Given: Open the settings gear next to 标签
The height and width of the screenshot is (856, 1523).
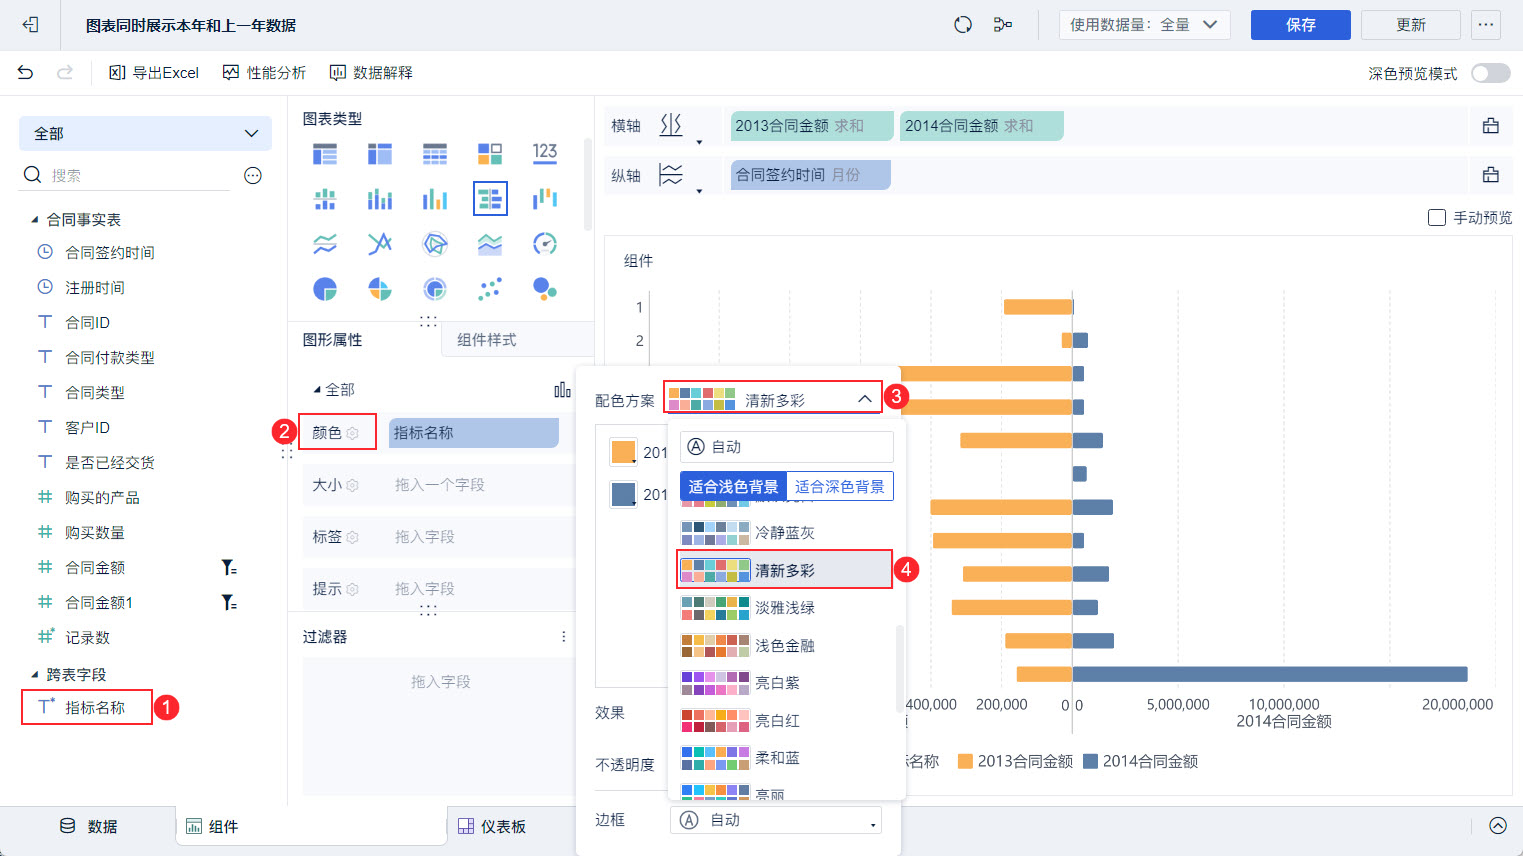Looking at the screenshot, I should click(x=352, y=537).
